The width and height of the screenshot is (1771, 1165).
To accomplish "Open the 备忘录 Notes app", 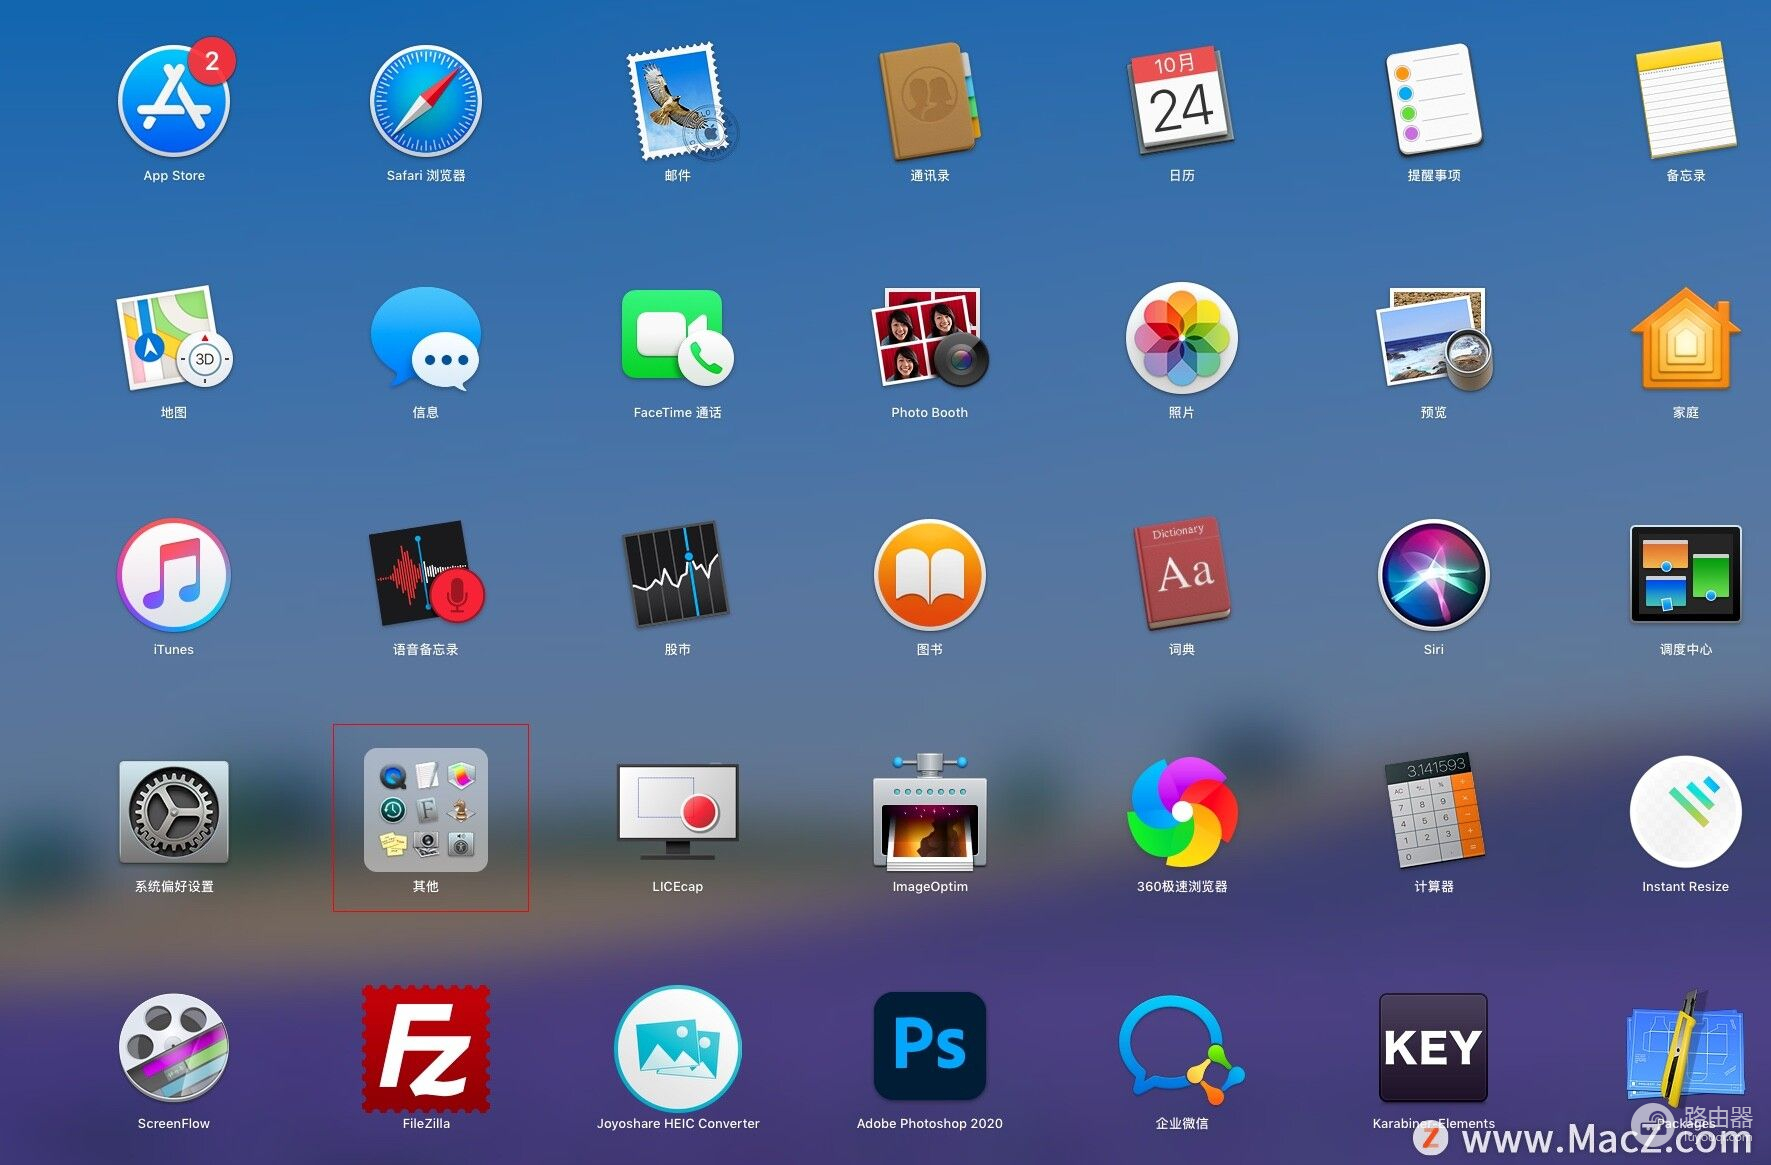I will click(x=1686, y=101).
